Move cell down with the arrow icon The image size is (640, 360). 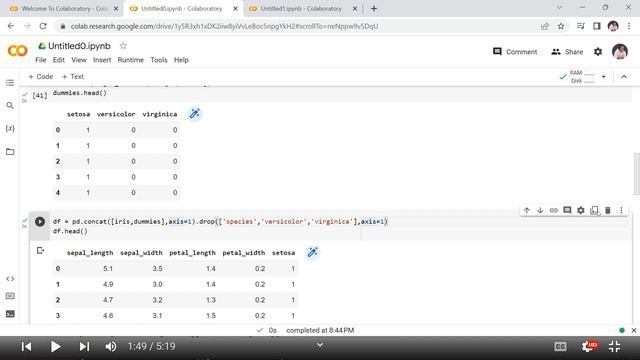(x=540, y=211)
